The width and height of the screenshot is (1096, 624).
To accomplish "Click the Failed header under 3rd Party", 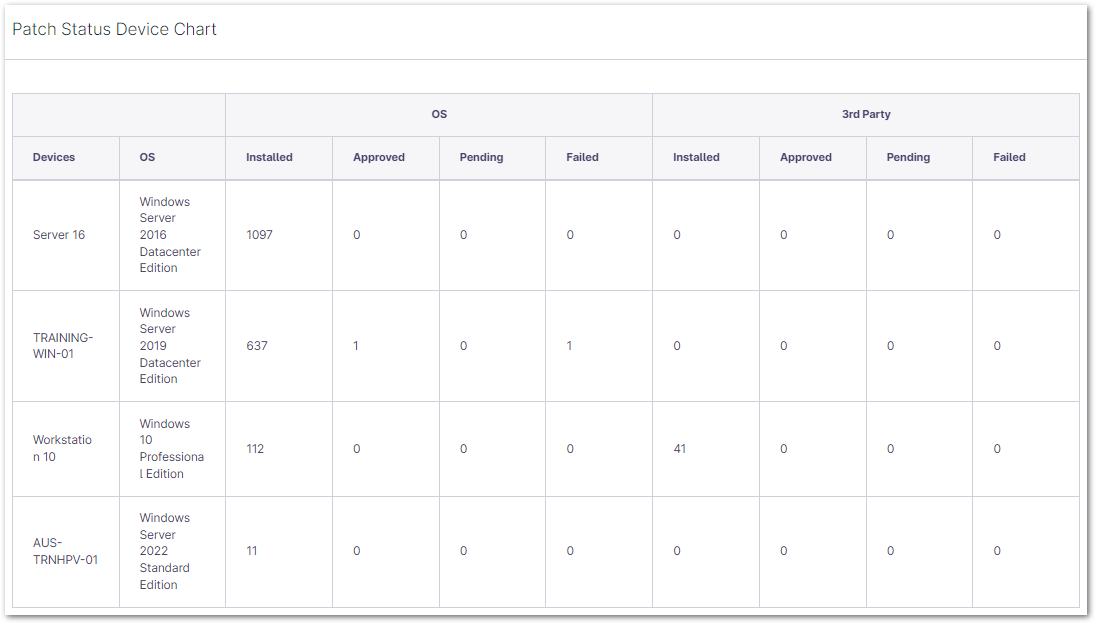I will (1009, 157).
